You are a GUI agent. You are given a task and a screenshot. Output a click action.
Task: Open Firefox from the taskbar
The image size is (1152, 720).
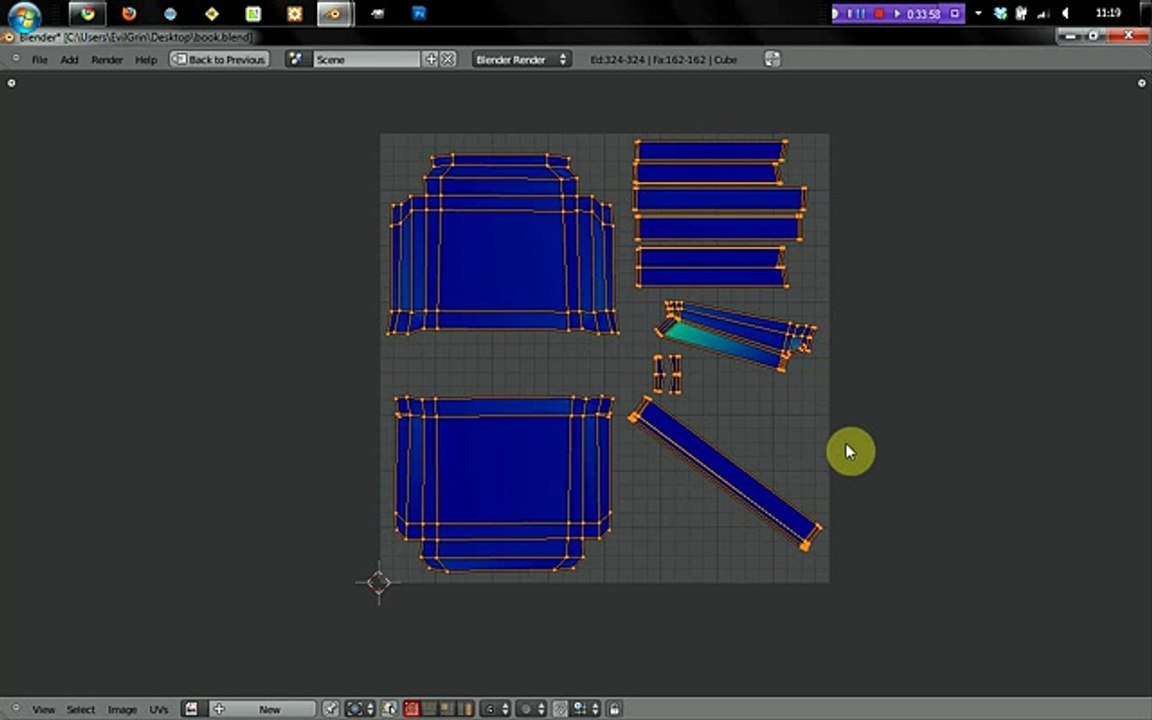click(x=129, y=13)
